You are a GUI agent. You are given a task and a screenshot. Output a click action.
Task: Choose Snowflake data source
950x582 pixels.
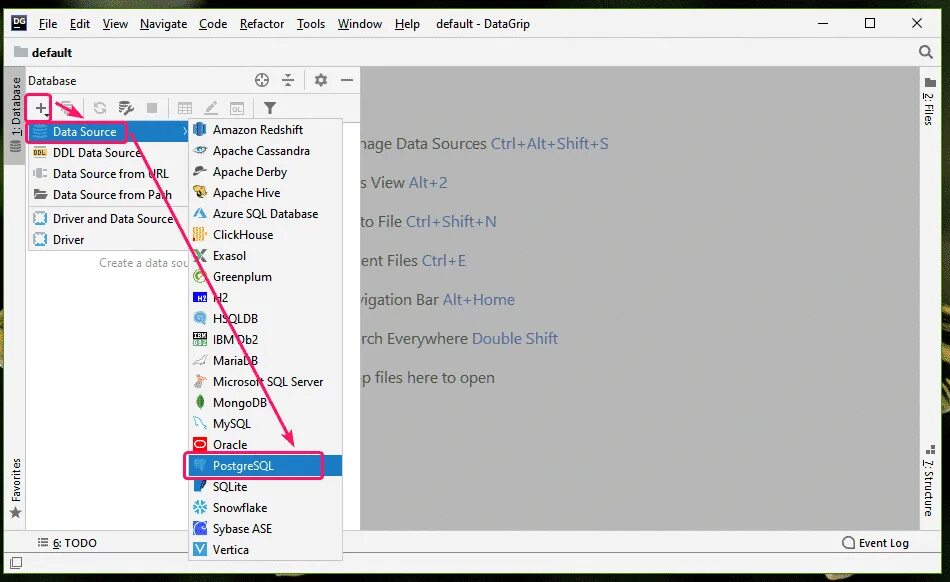[x=265, y=508]
